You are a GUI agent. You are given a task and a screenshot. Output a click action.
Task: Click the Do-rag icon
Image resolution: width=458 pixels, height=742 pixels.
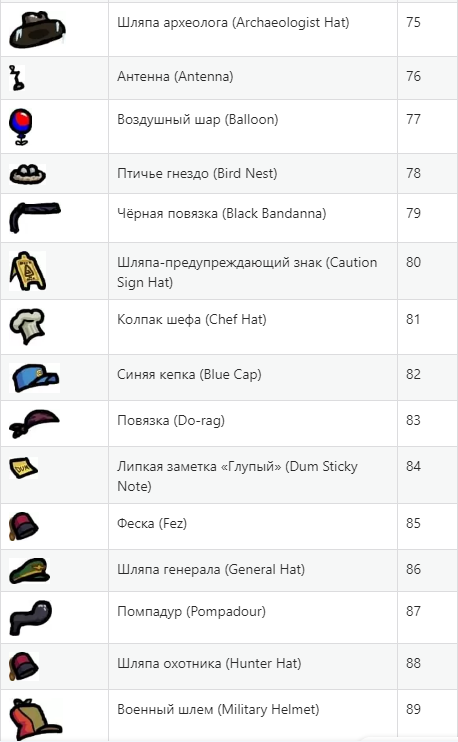tap(34, 424)
